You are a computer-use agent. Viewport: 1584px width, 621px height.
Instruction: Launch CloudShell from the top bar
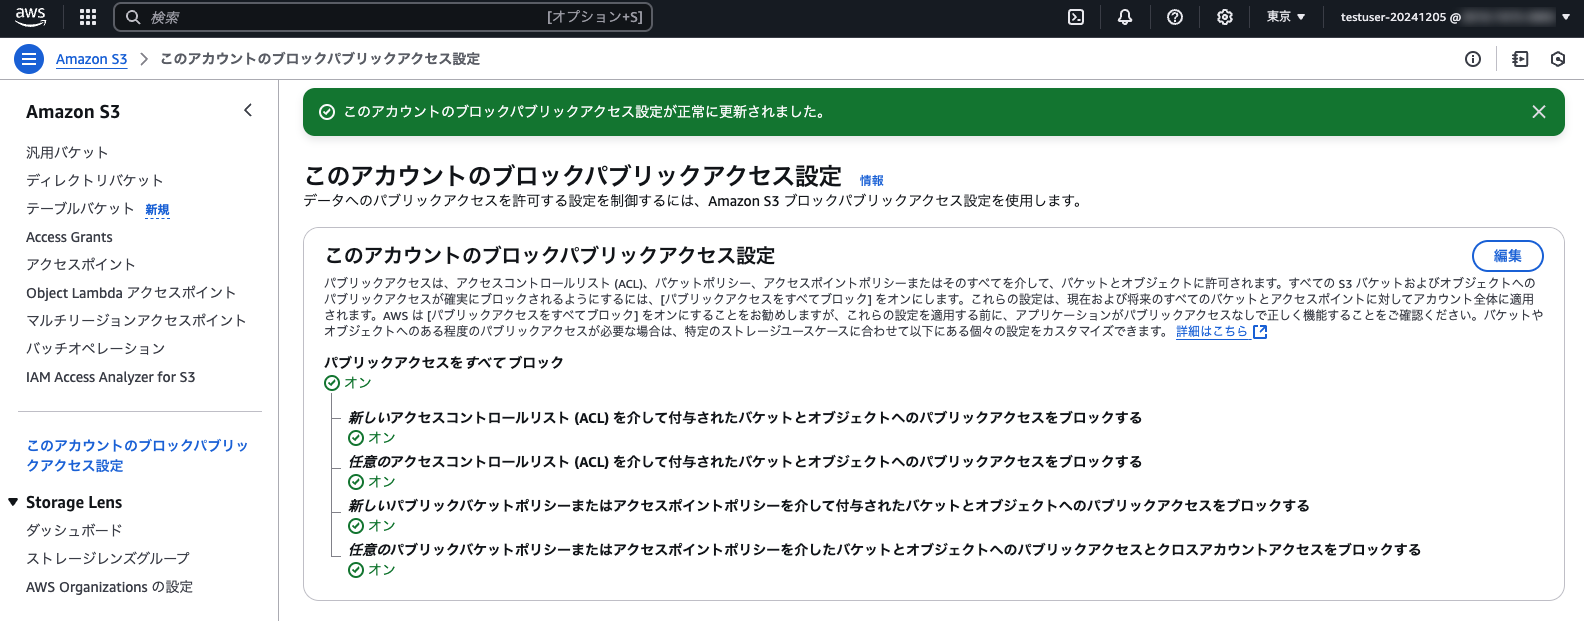(1076, 17)
